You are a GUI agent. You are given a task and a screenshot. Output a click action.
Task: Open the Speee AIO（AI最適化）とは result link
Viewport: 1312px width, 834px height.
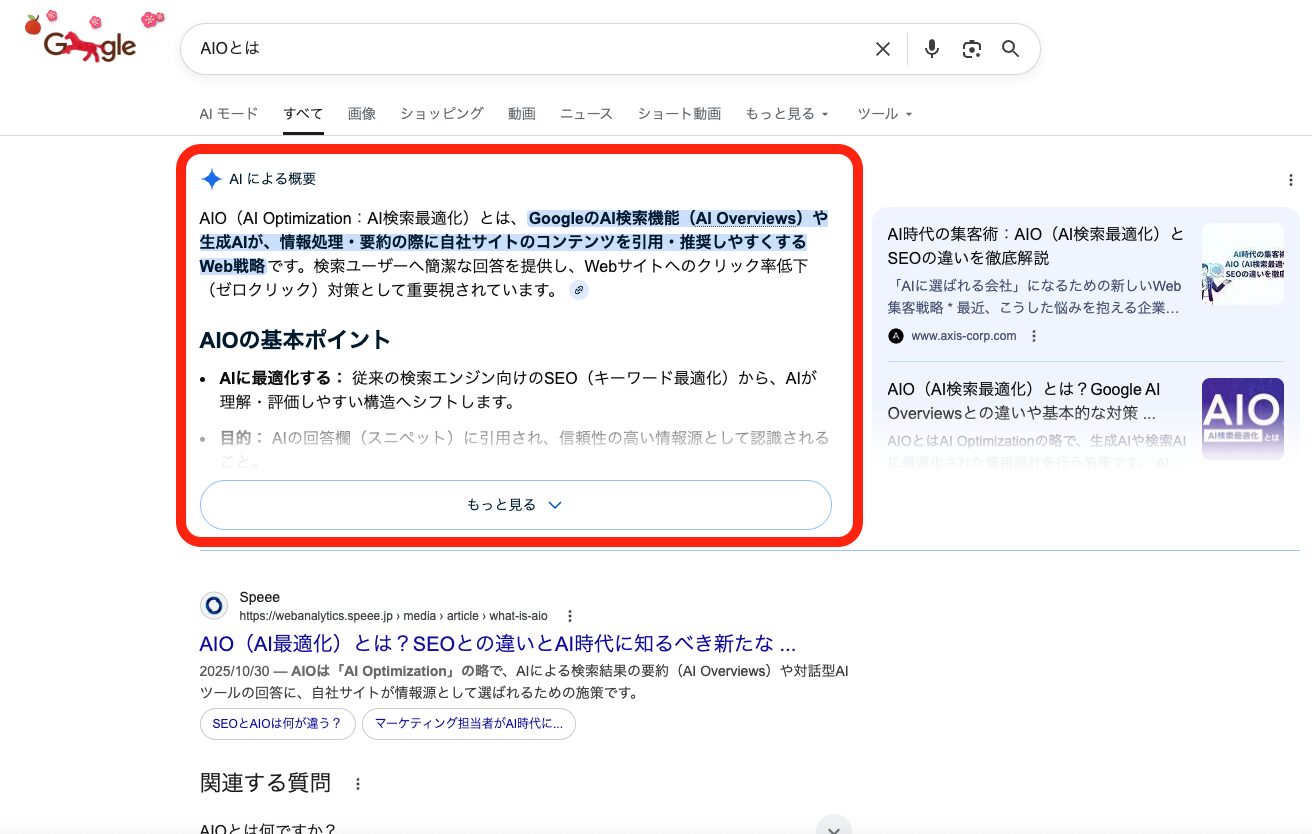pyautogui.click(x=497, y=643)
